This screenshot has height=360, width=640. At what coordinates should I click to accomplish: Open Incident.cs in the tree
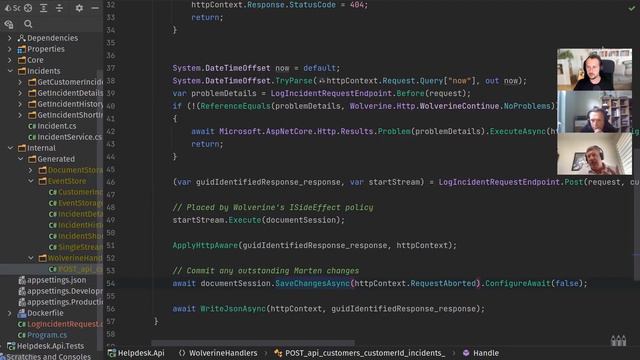[57, 126]
